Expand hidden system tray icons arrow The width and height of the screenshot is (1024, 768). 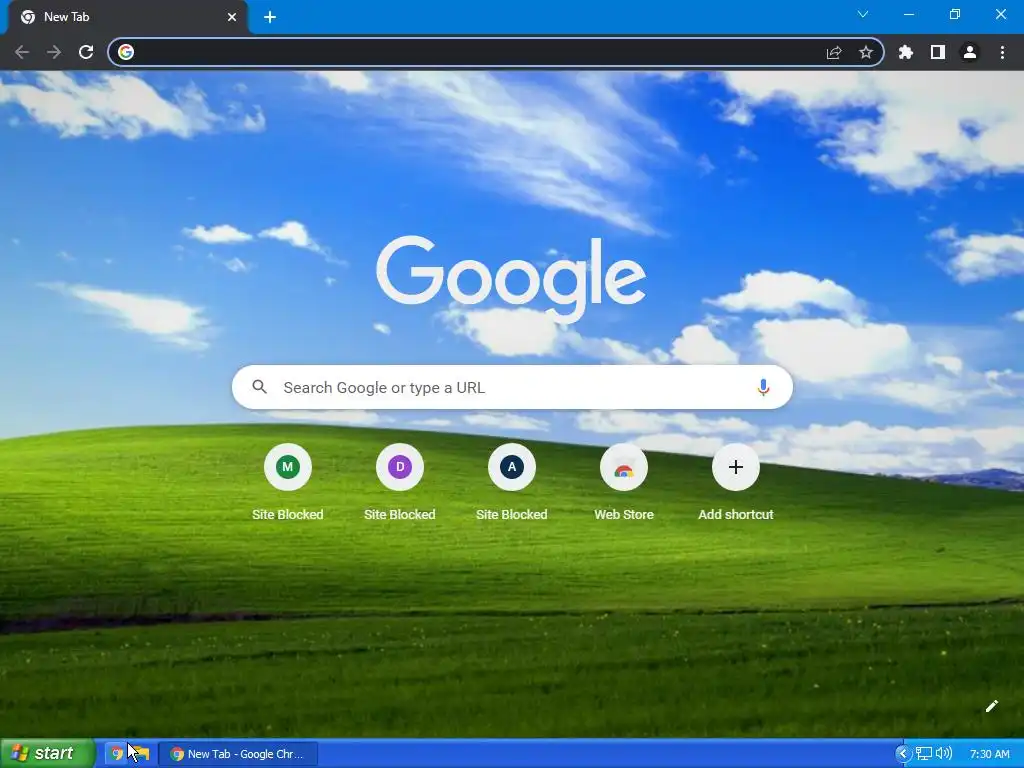903,754
